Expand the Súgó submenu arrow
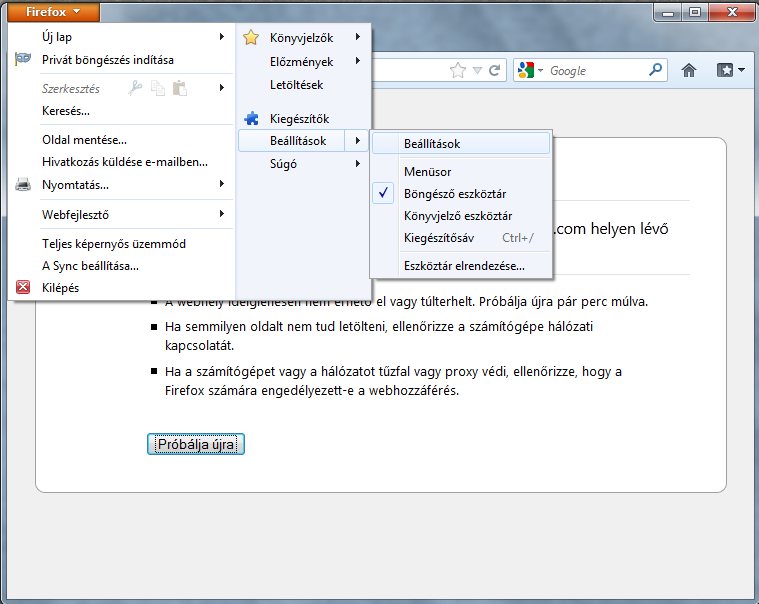Screen dimensions: 759x604 coord(358,164)
